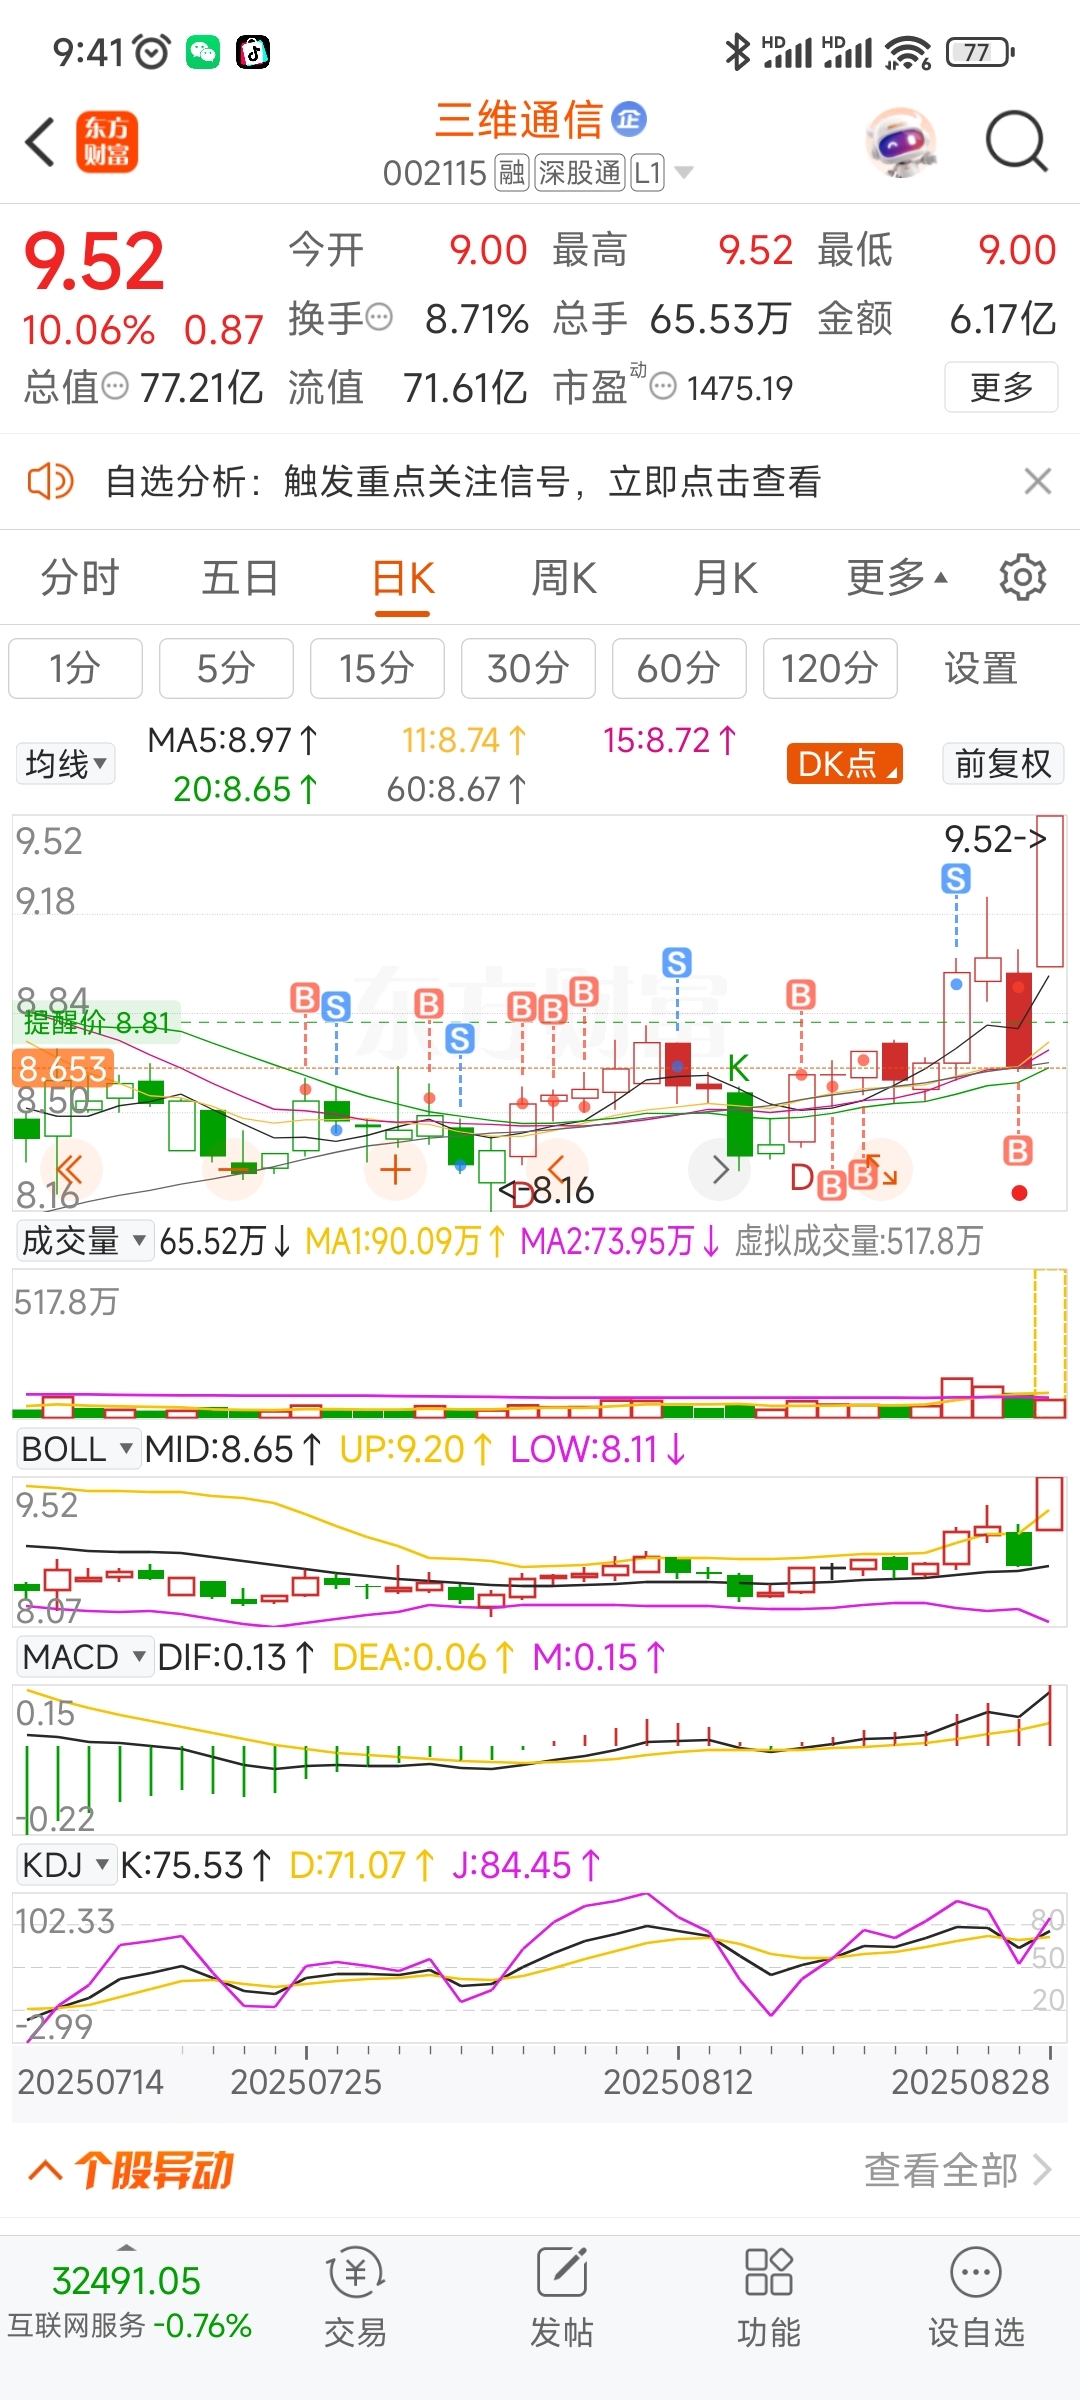Switch to the 月K tab
Image resolution: width=1080 pixels, height=2400 pixels.
pos(726,578)
